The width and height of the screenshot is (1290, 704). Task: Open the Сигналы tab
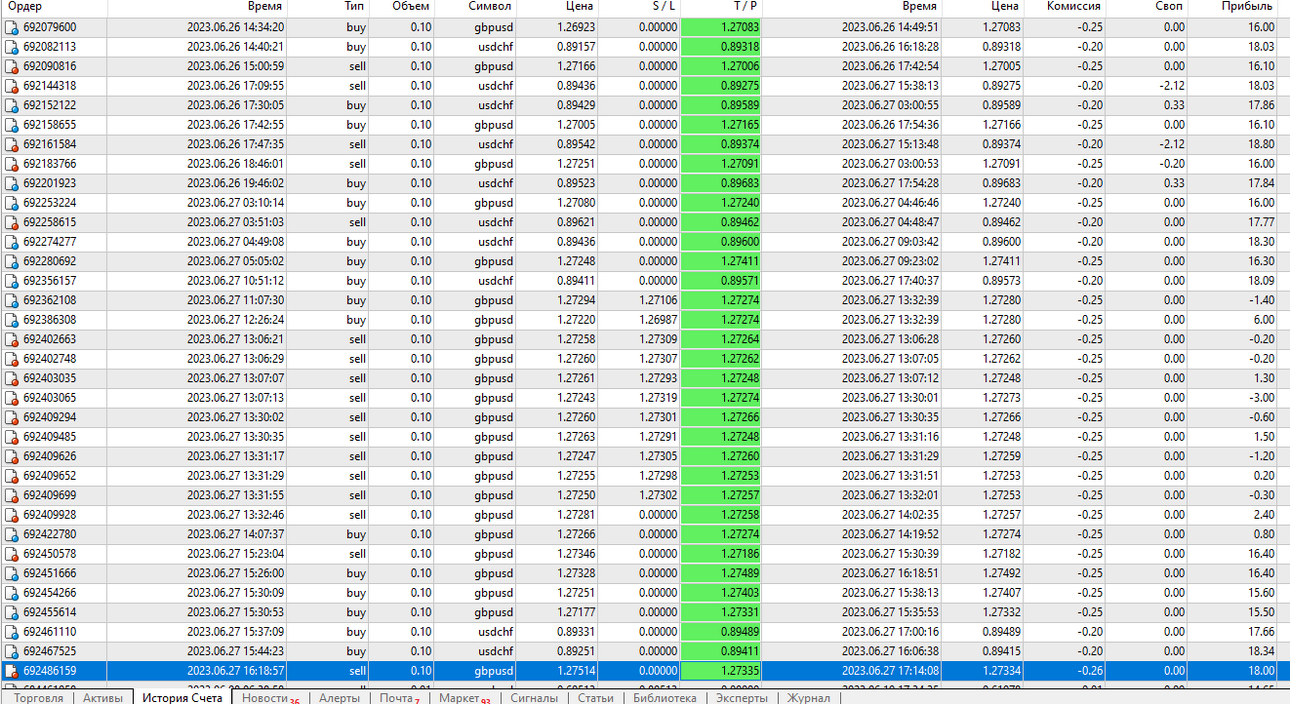(x=534, y=698)
